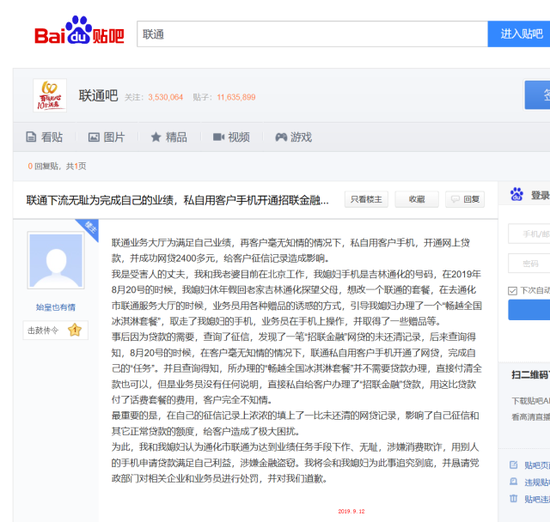550x522 pixels.
Task: Switch to the 游戏 tab
Action: coord(294,137)
